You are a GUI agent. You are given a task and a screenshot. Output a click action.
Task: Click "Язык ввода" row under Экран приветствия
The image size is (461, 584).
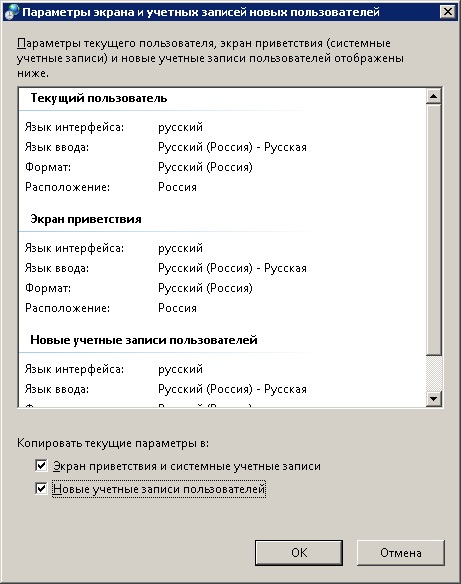click(x=166, y=268)
